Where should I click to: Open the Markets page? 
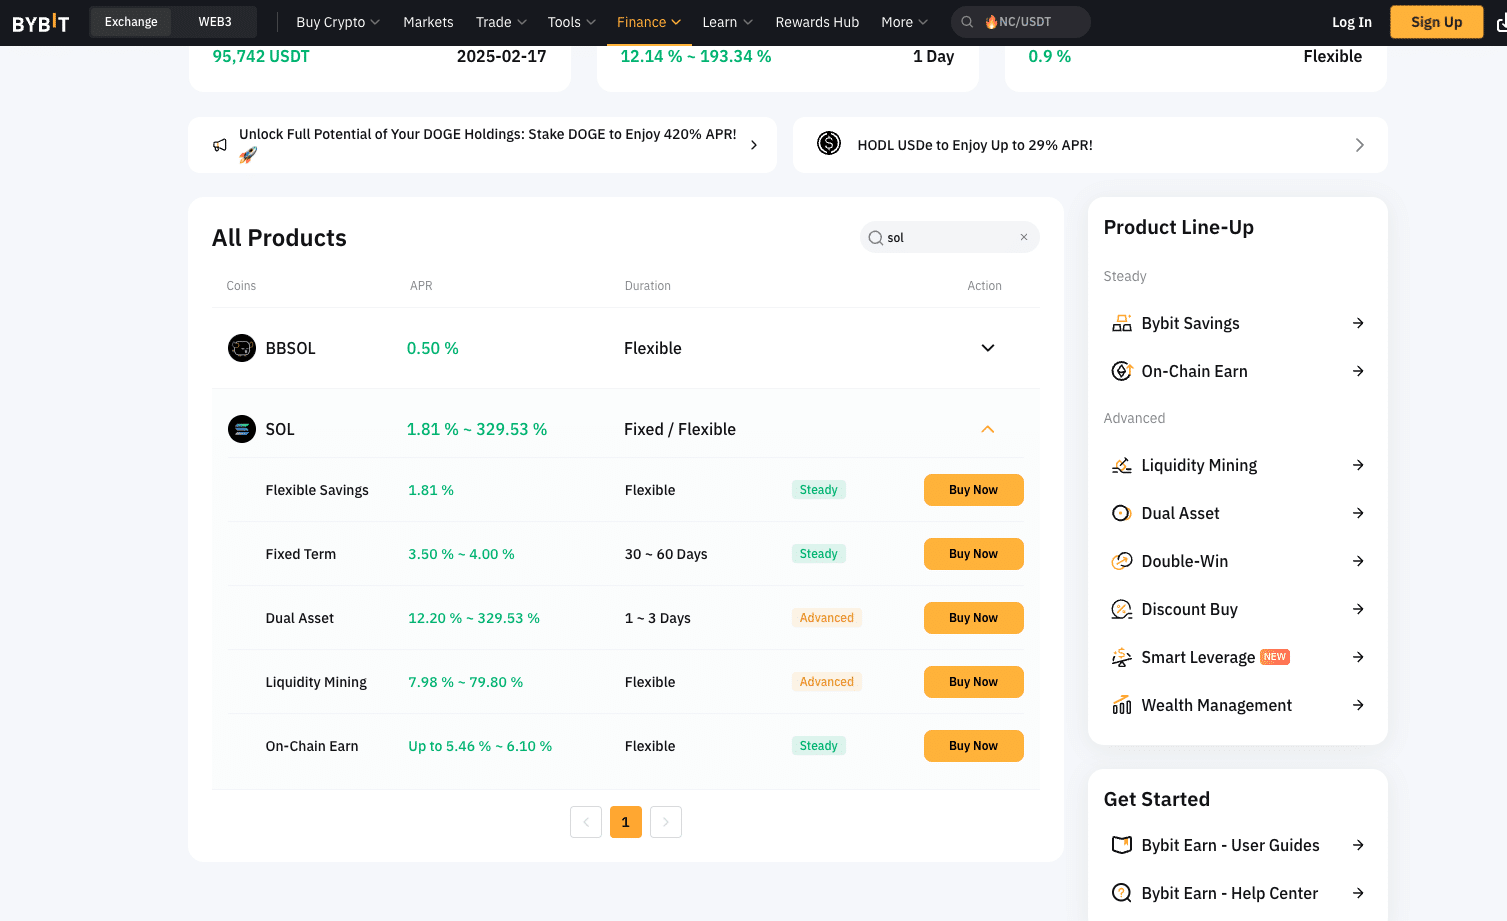pyautogui.click(x=428, y=22)
